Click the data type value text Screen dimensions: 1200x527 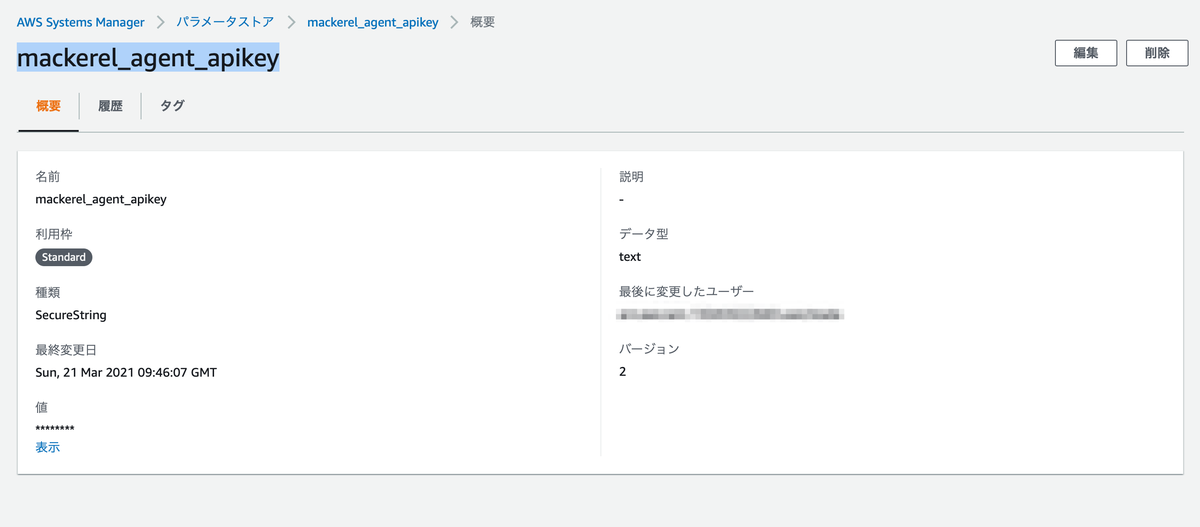tap(630, 257)
